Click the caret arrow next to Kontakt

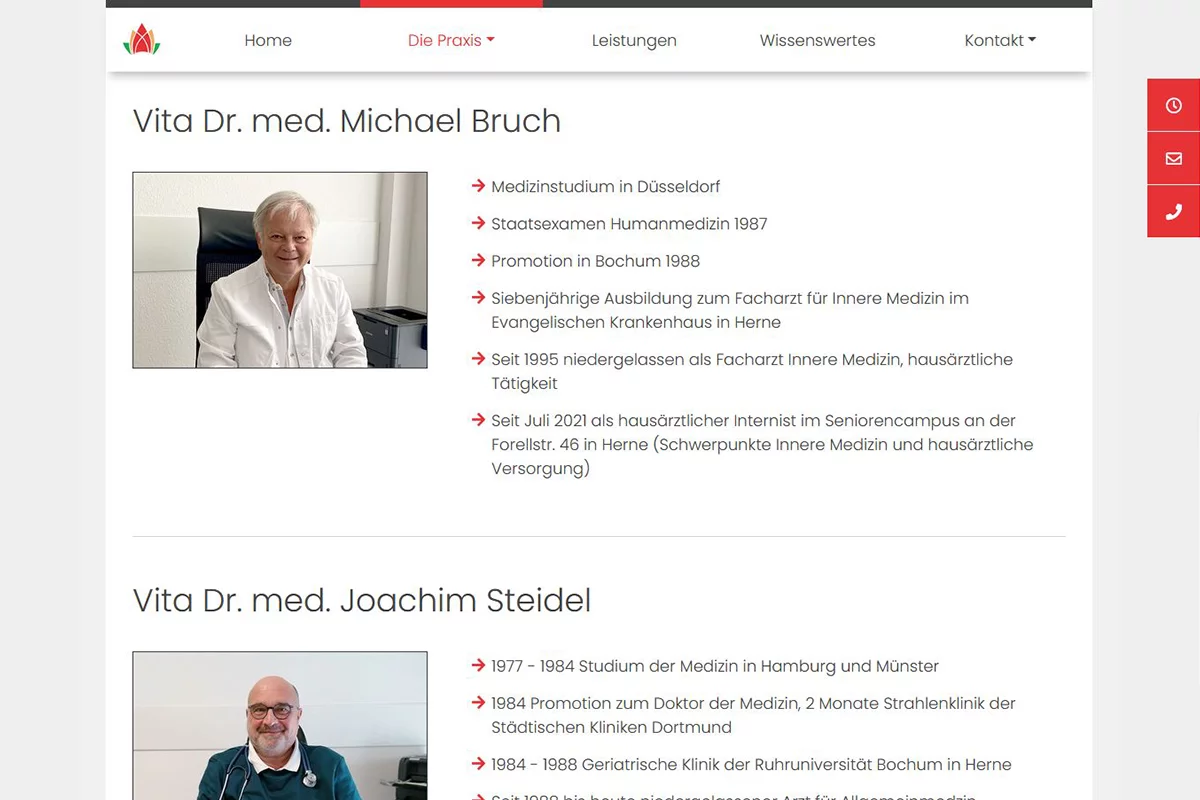1032,40
